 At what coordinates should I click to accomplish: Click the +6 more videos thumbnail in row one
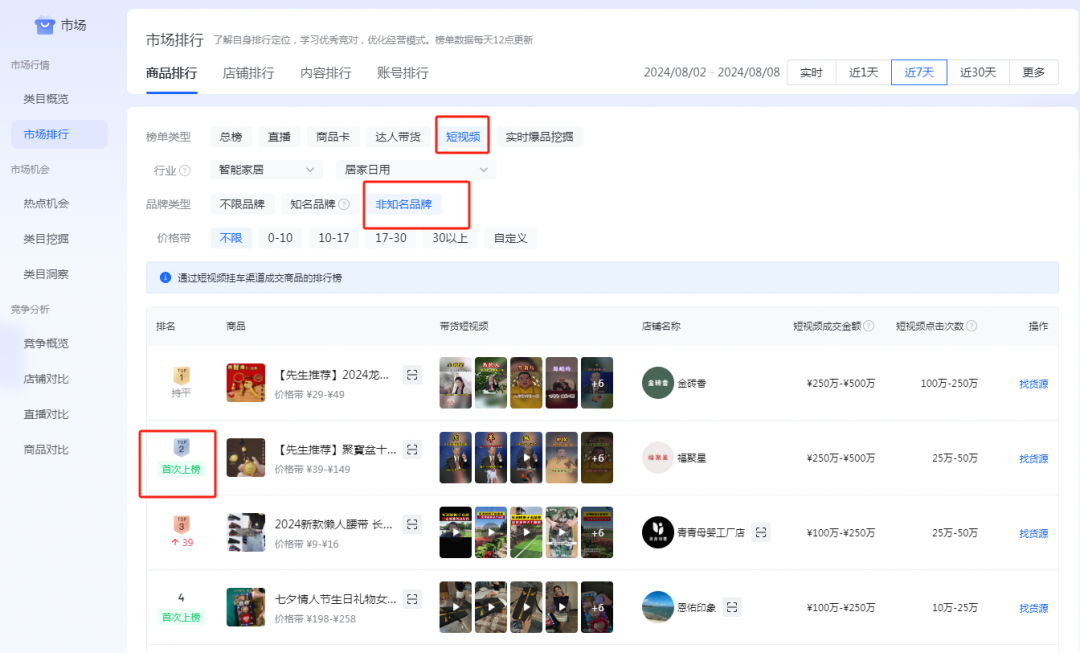tap(596, 382)
